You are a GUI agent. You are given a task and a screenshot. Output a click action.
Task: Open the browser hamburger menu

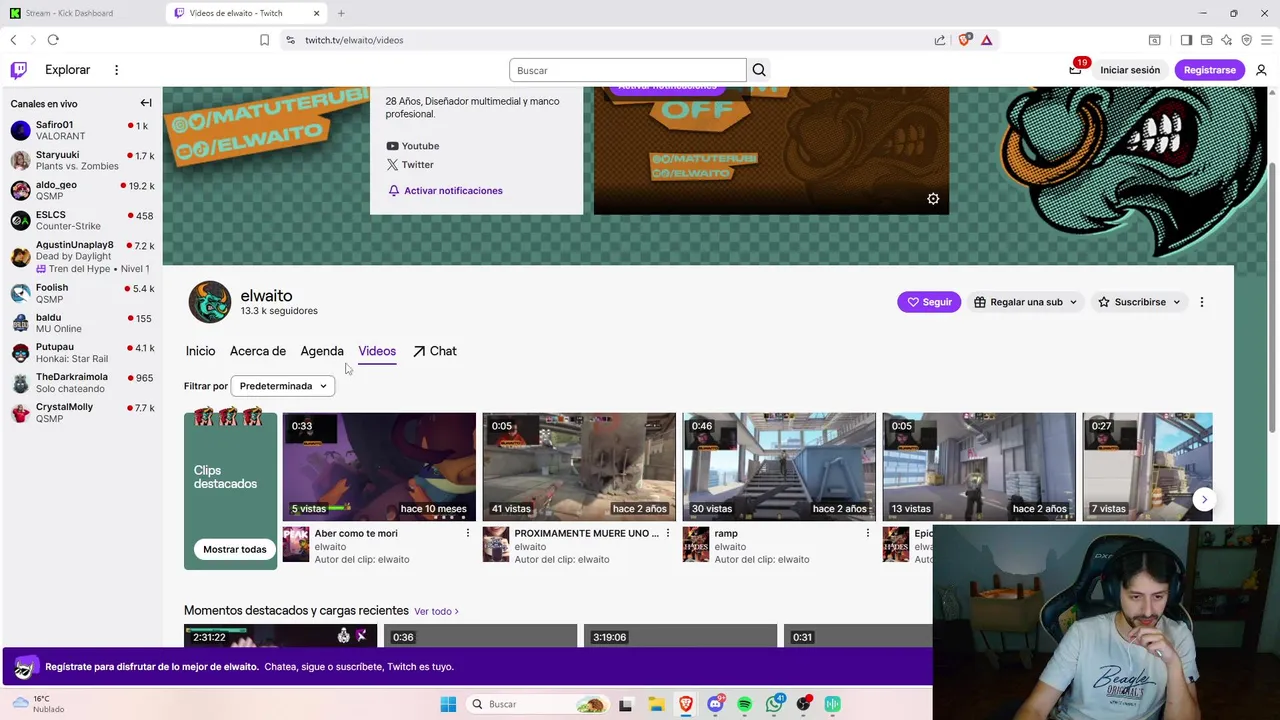coord(1267,40)
